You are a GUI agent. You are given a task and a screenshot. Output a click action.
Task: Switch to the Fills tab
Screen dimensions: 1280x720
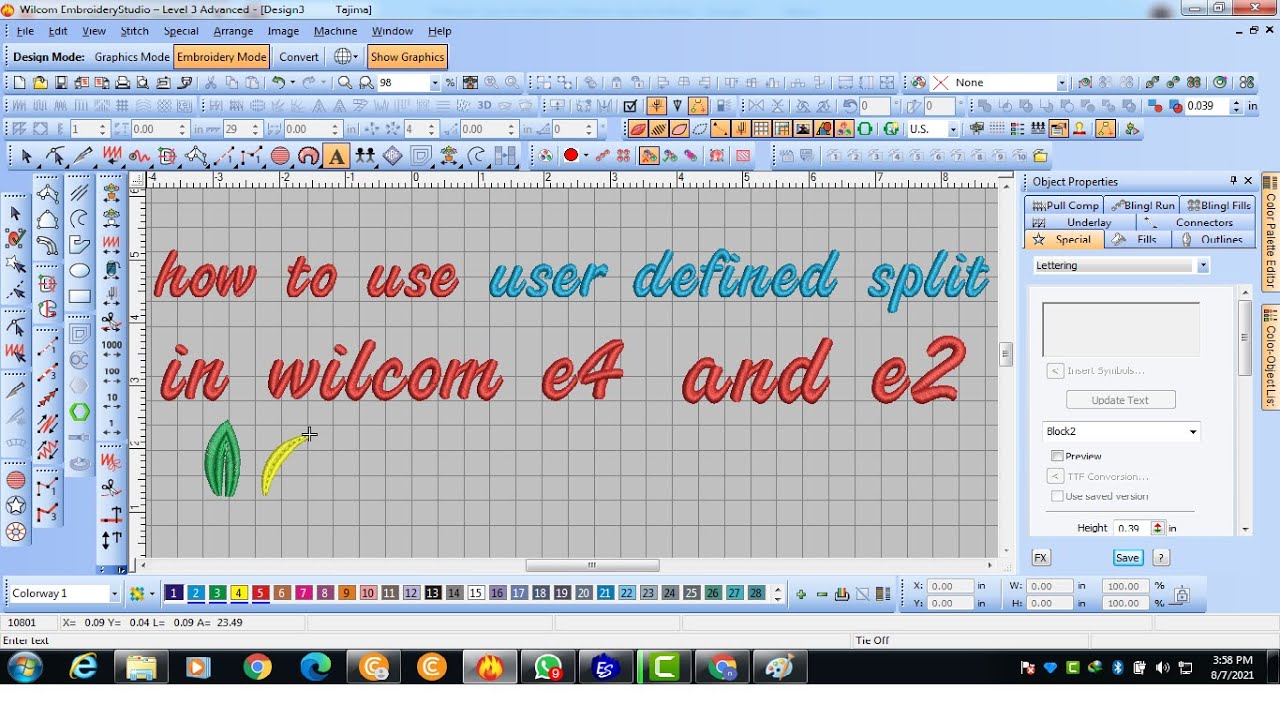1137,240
